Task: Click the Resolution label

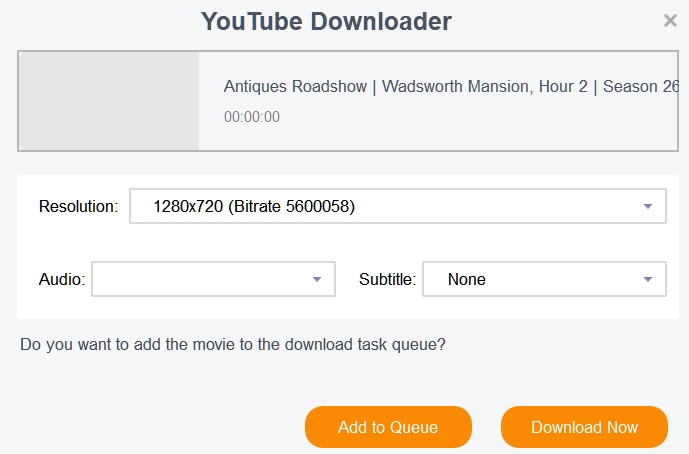Action: click(x=79, y=206)
